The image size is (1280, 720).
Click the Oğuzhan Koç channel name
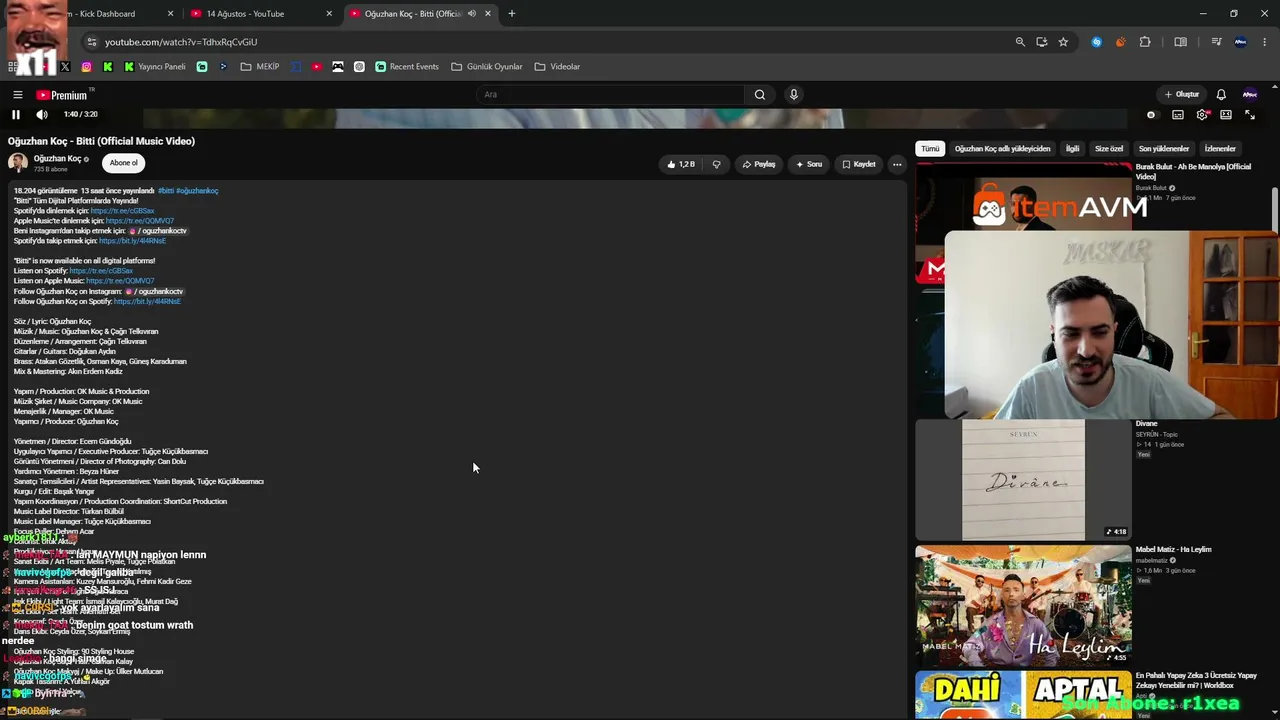pos(57,159)
